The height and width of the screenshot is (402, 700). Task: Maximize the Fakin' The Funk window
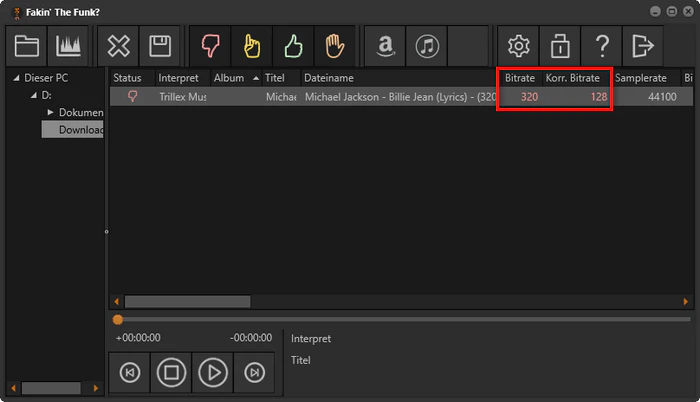tap(672, 12)
